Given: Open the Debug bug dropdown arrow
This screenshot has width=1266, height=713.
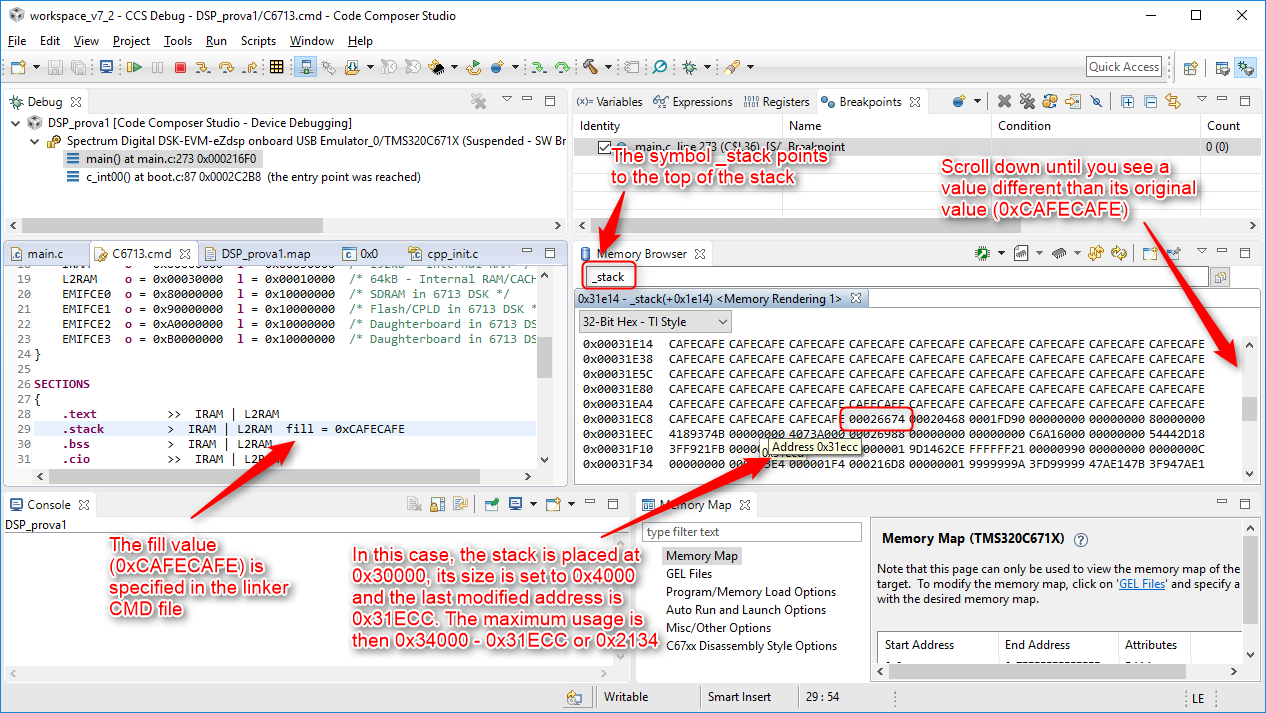Looking at the screenshot, I should 706,67.
